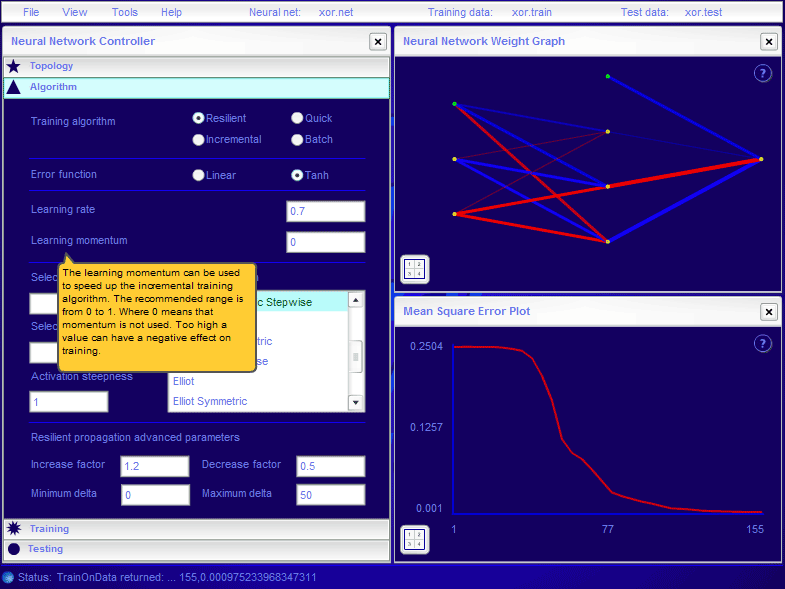Screen dimensions: 785x589
Task: Click the help icon in Error Plot panel
Action: pyautogui.click(x=762, y=343)
